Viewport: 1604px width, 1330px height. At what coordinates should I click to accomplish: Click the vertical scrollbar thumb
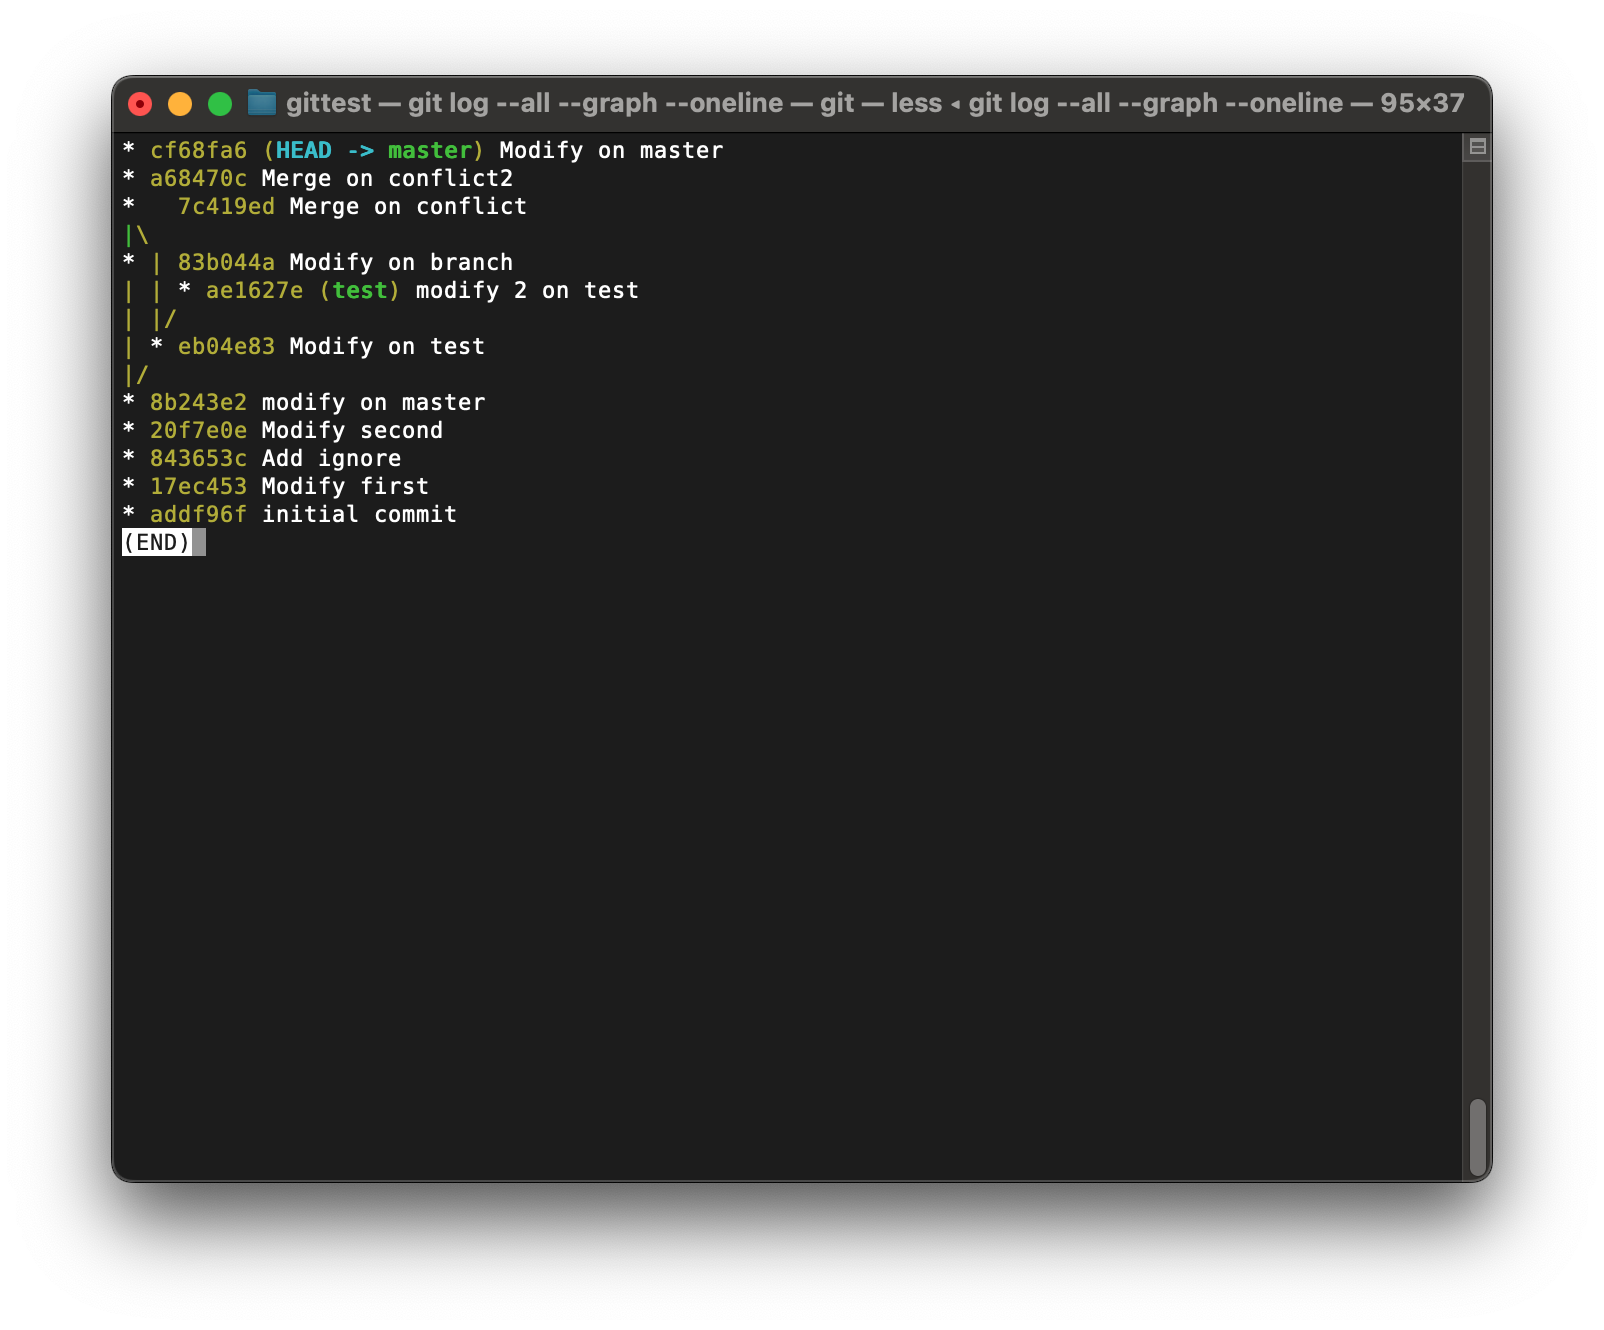tap(1477, 1138)
